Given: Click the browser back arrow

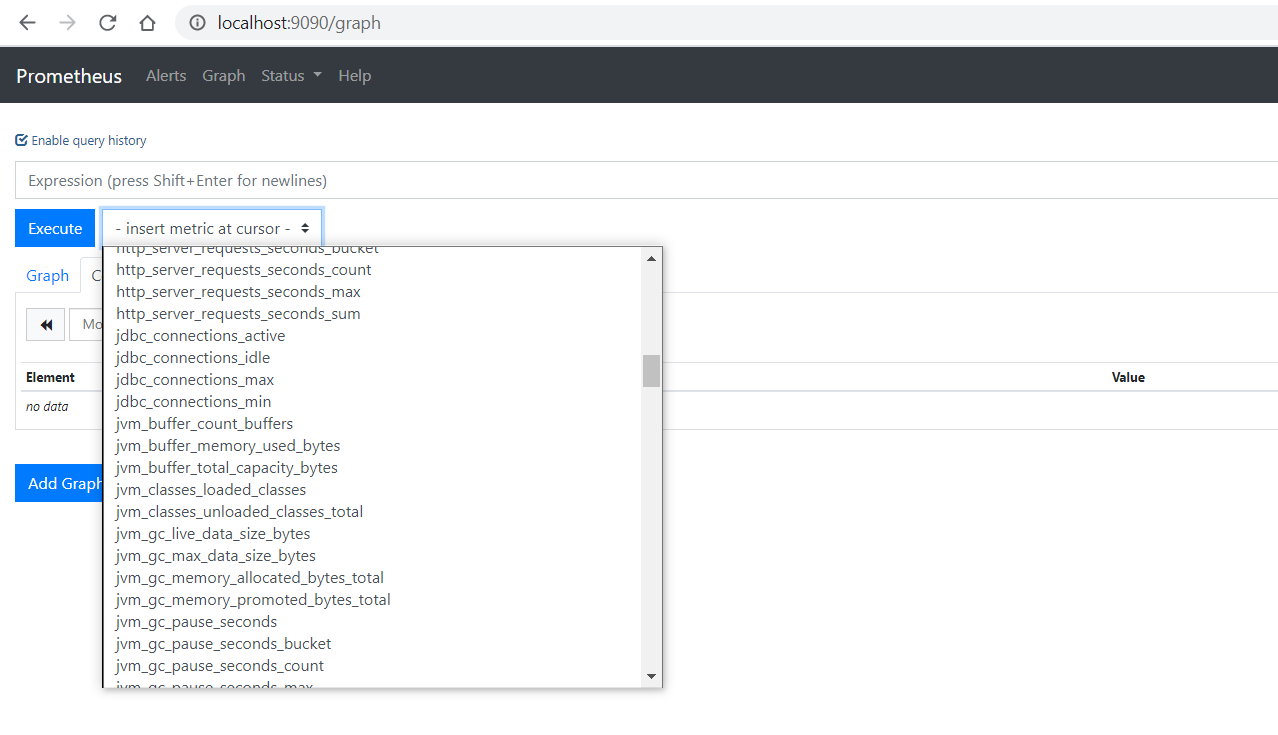Looking at the screenshot, I should 27,22.
